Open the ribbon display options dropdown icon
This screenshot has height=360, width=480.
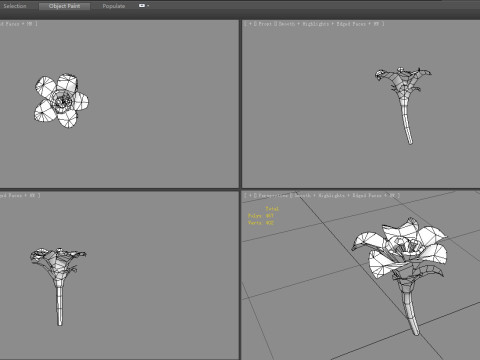coord(144,6)
